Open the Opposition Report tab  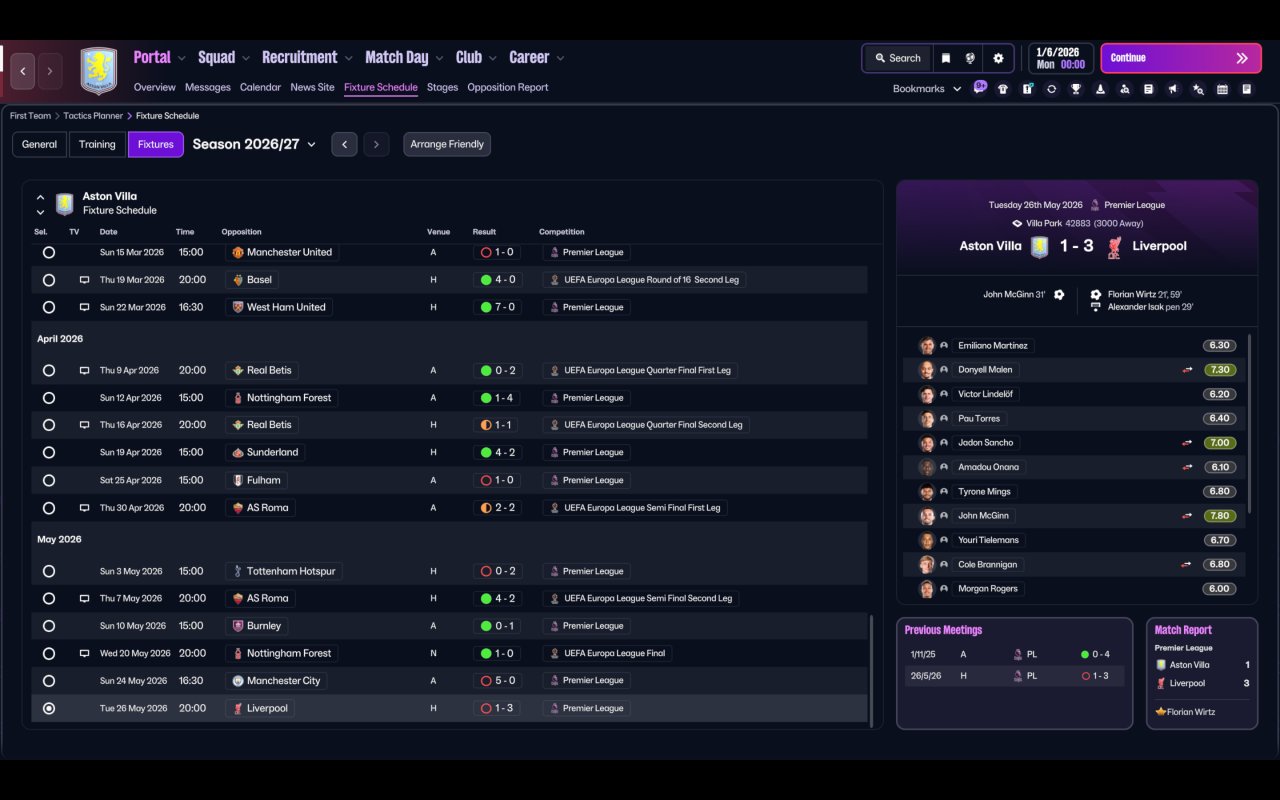click(x=508, y=87)
